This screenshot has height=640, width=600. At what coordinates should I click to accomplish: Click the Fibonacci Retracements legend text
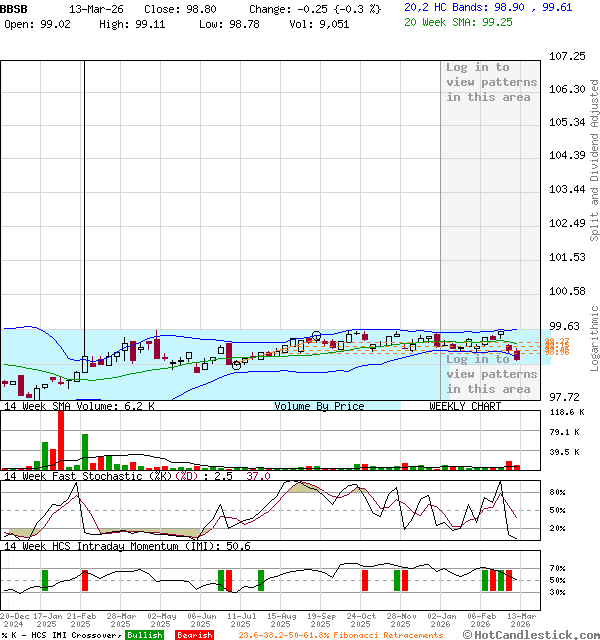click(340, 635)
